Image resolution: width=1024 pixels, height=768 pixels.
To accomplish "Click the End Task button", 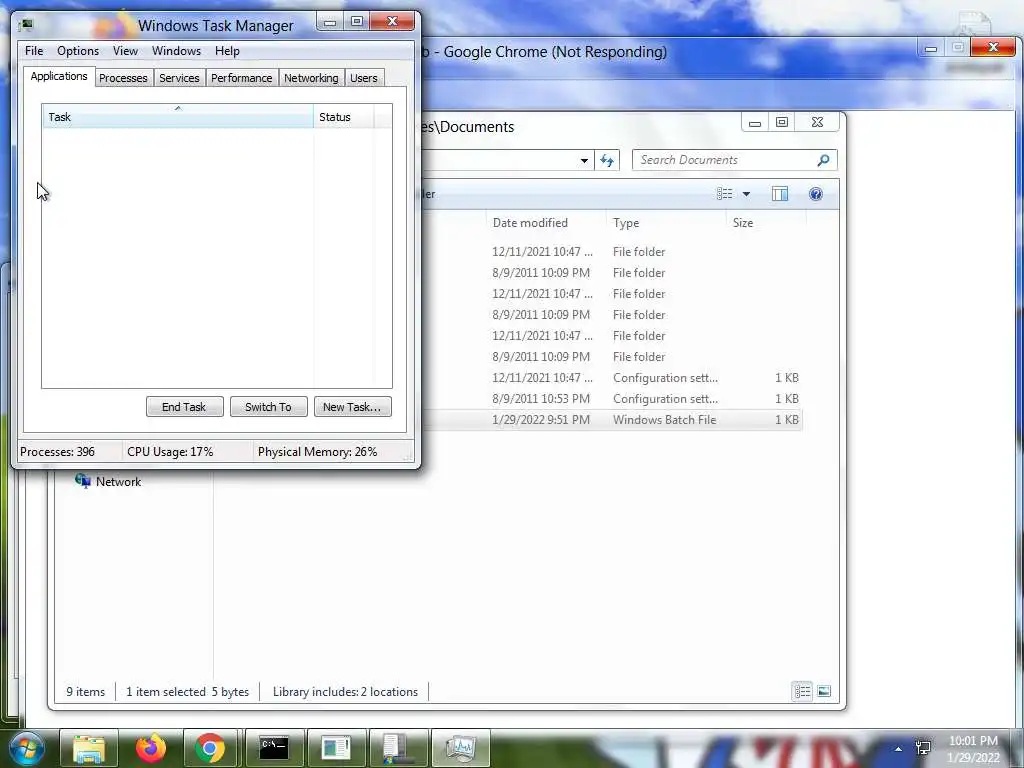I will (x=184, y=407).
